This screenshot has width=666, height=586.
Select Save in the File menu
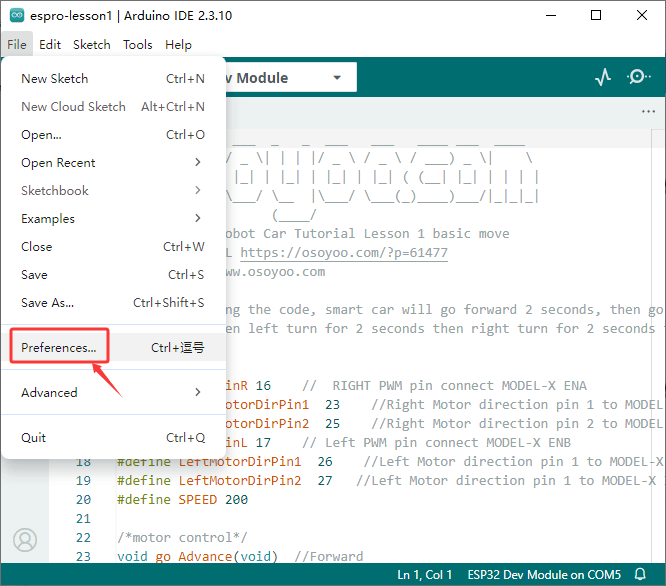pos(113,275)
